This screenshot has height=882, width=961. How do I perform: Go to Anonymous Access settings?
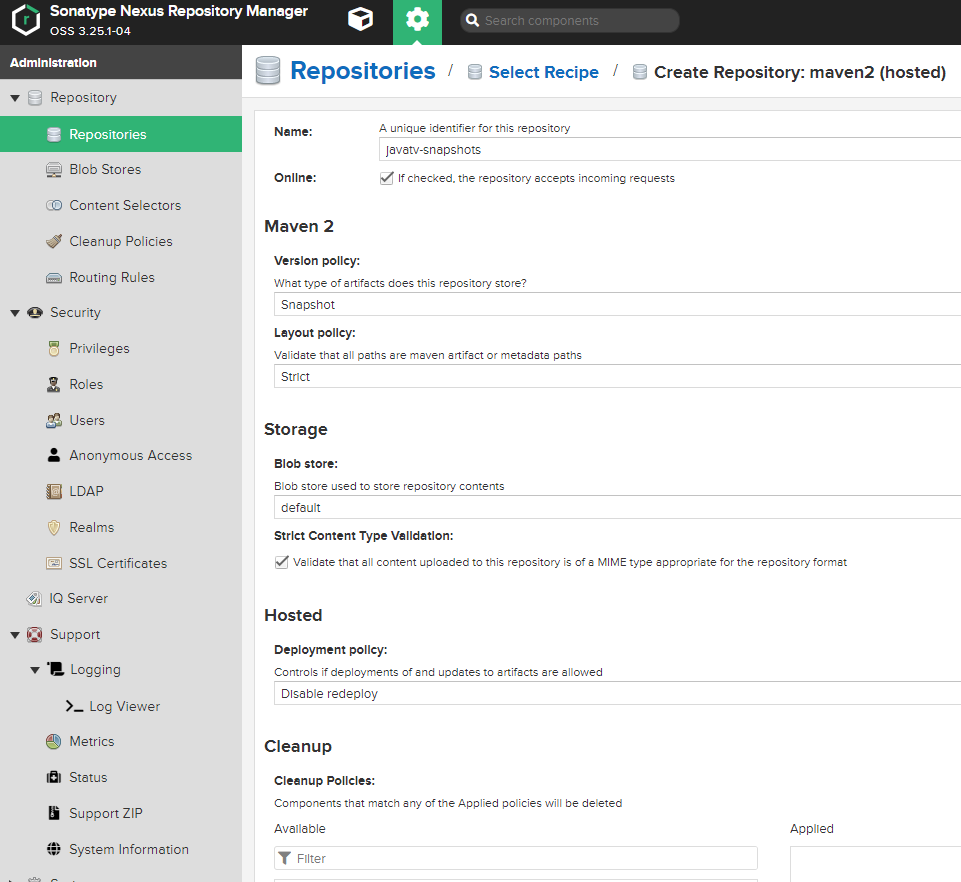(x=130, y=456)
